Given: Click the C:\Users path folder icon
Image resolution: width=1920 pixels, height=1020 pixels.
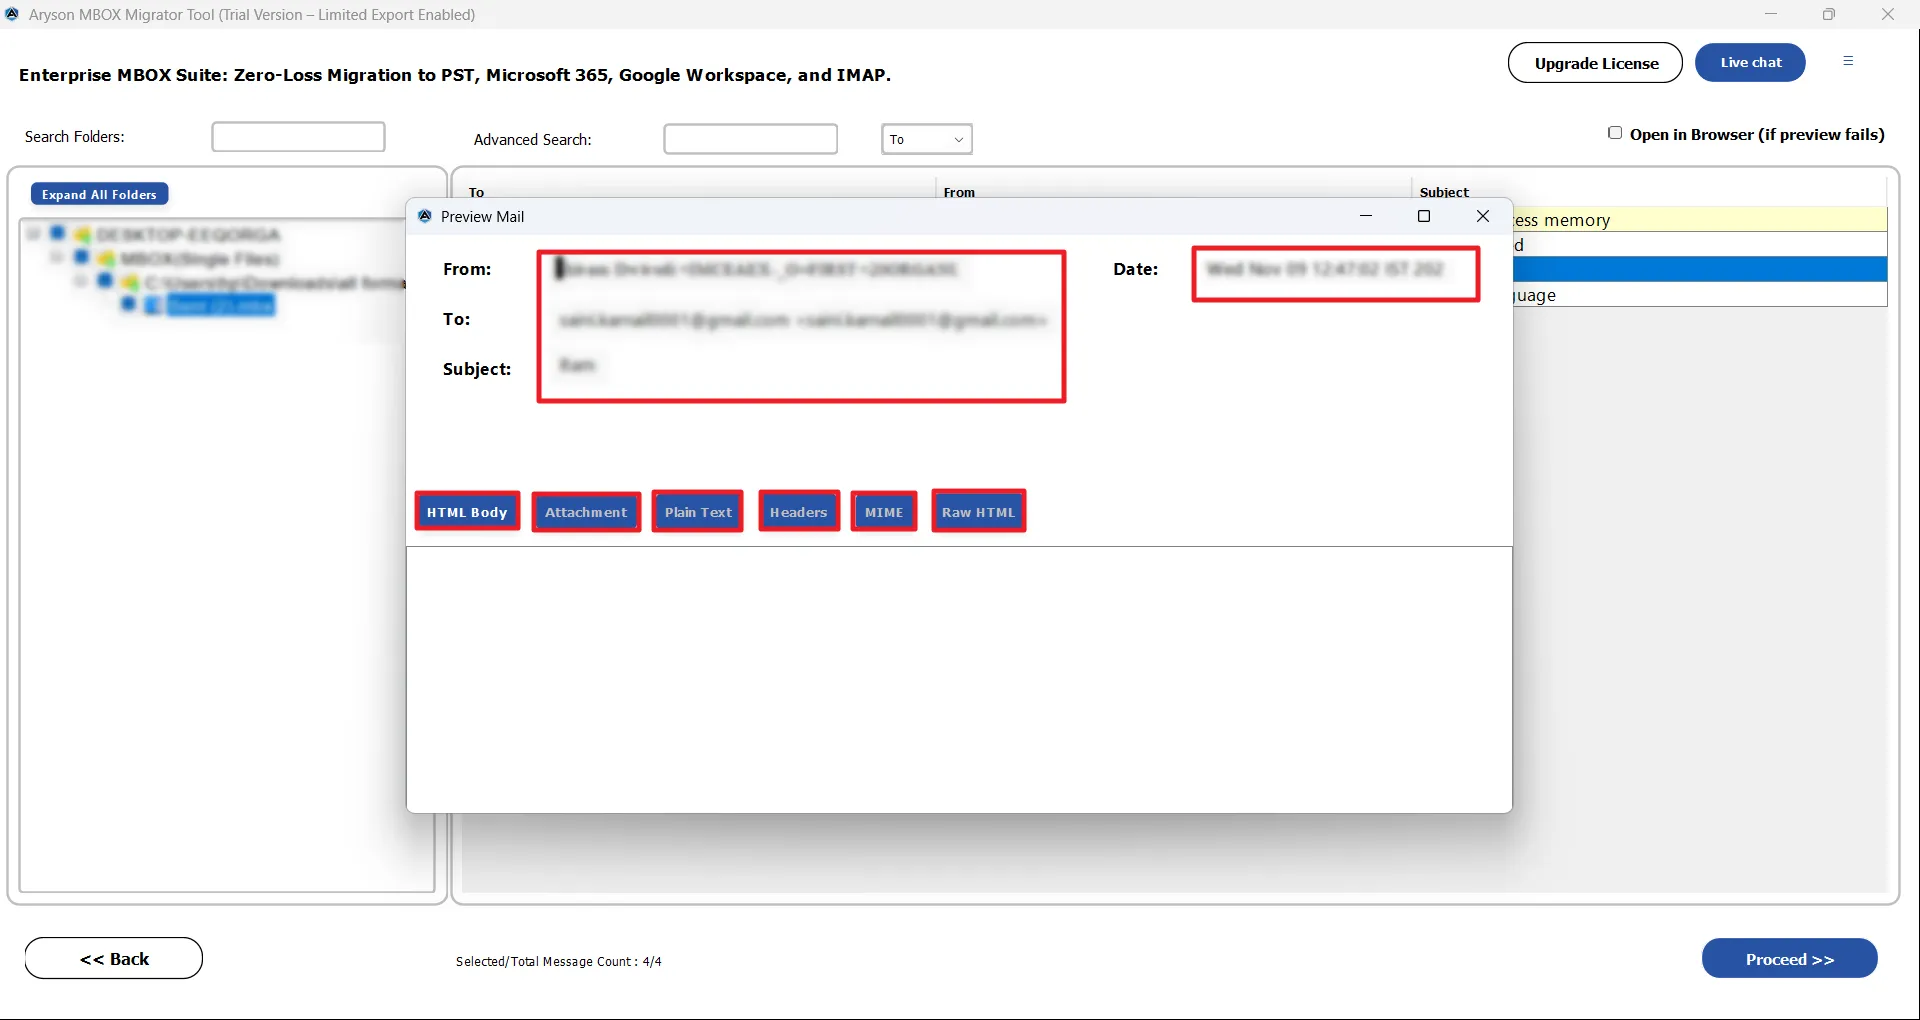Looking at the screenshot, I should click(129, 283).
